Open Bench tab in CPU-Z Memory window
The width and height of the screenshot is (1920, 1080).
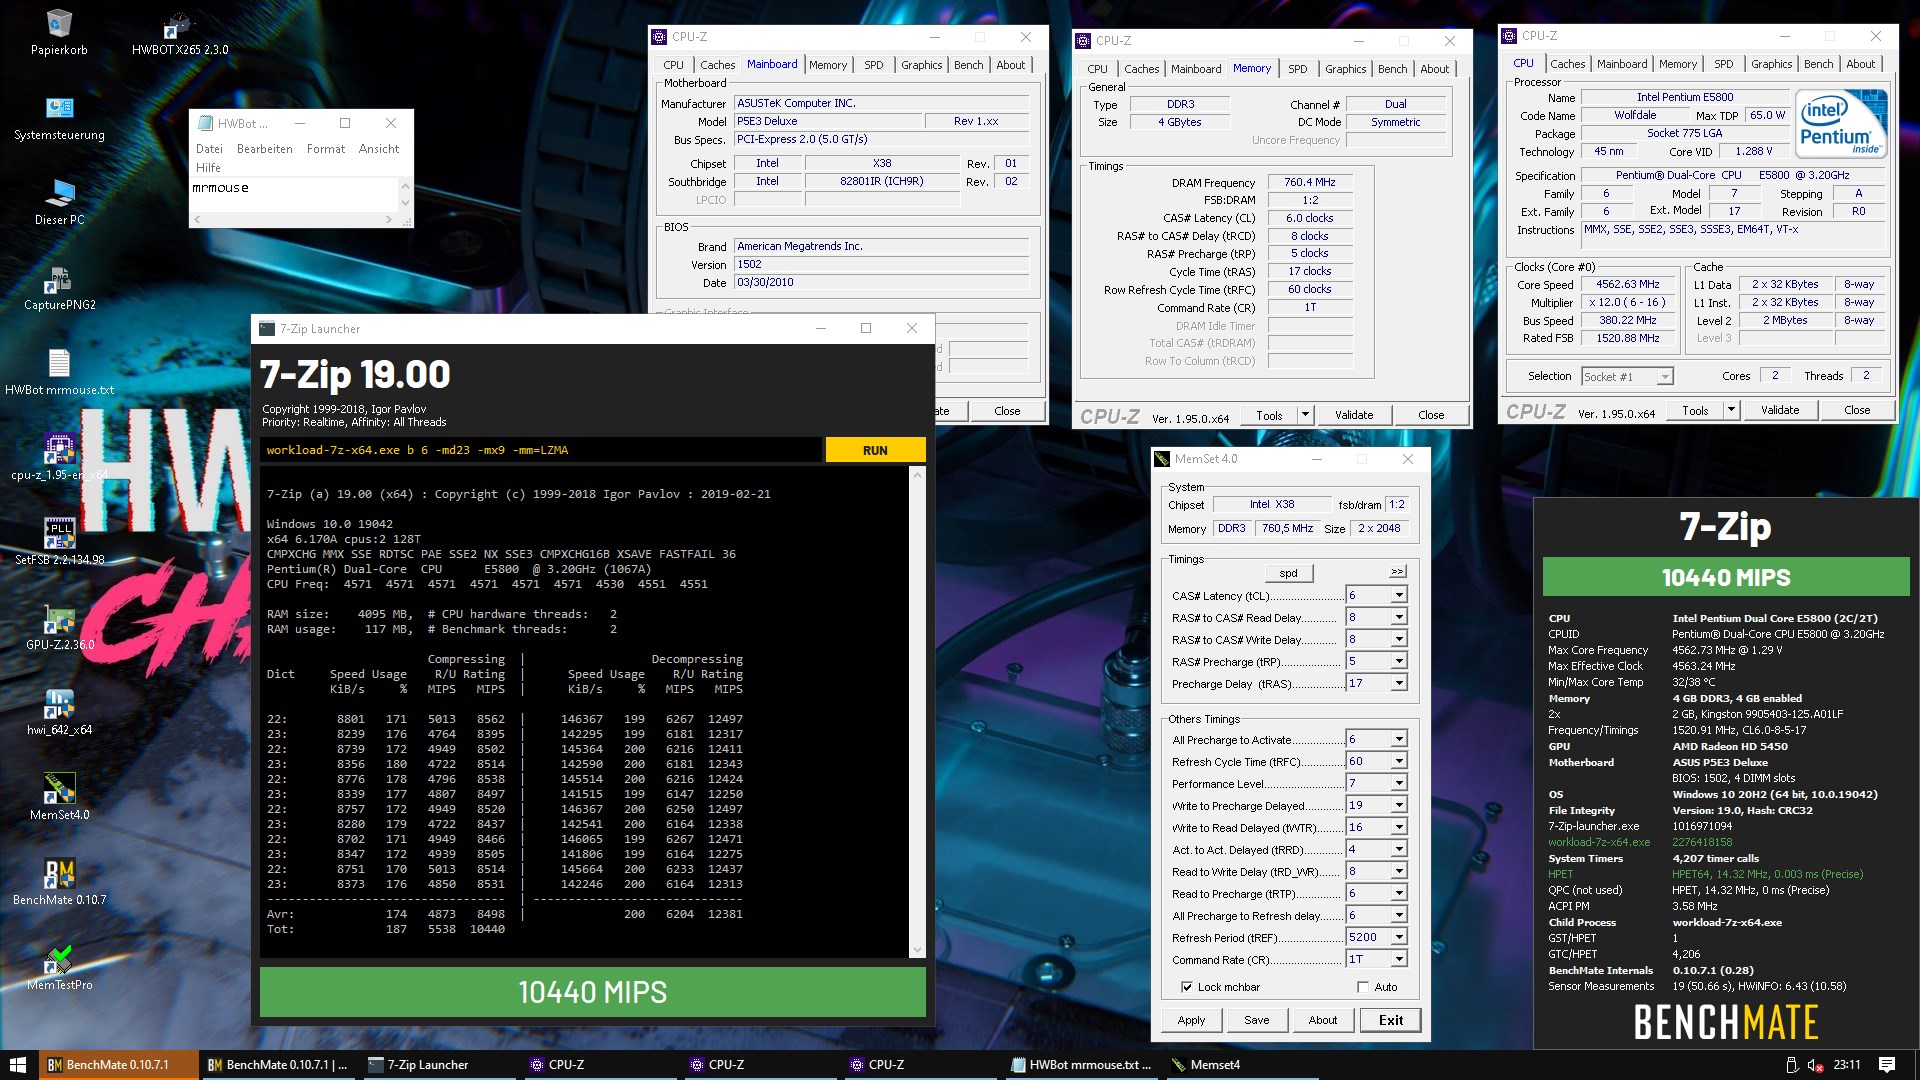point(1392,69)
